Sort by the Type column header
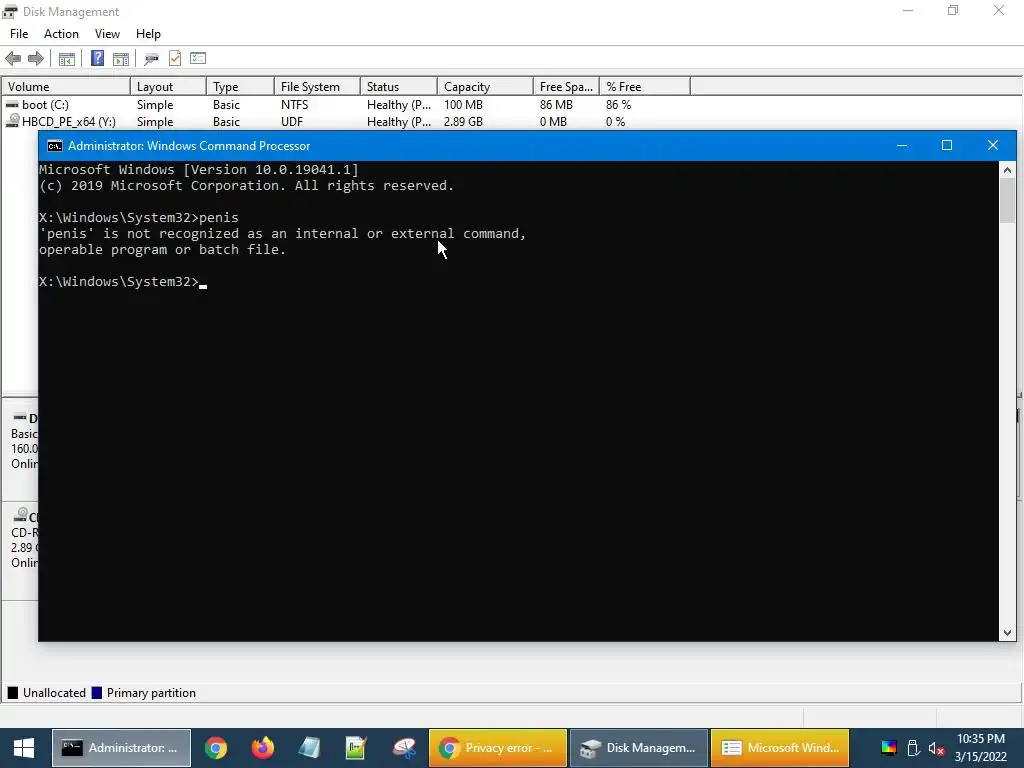Image resolution: width=1024 pixels, height=768 pixels. tap(240, 86)
